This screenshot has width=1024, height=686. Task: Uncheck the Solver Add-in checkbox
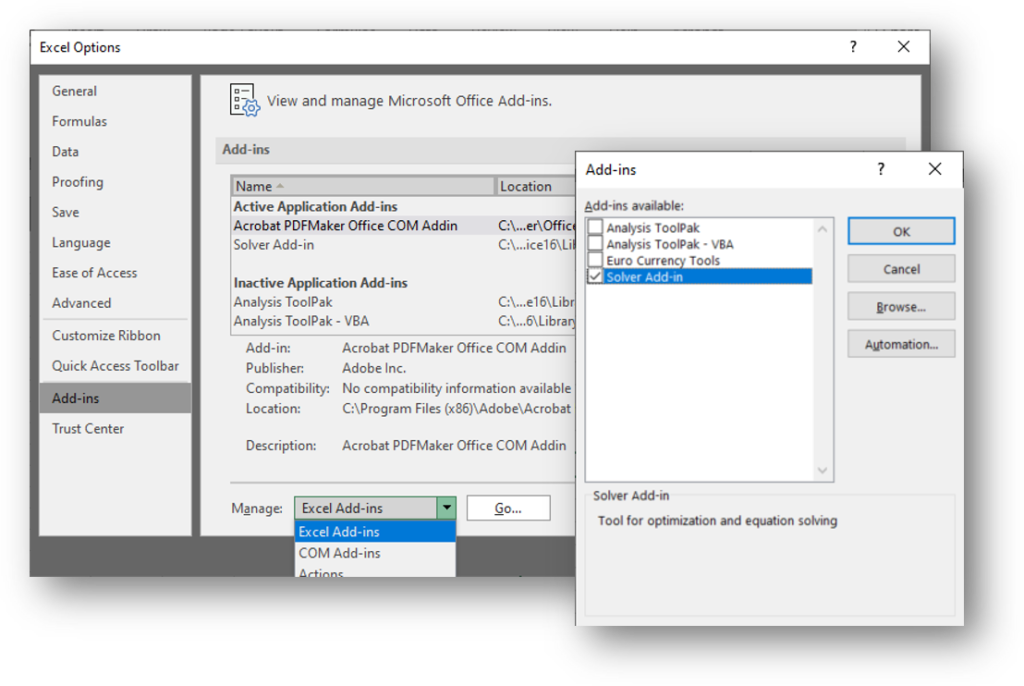(596, 276)
